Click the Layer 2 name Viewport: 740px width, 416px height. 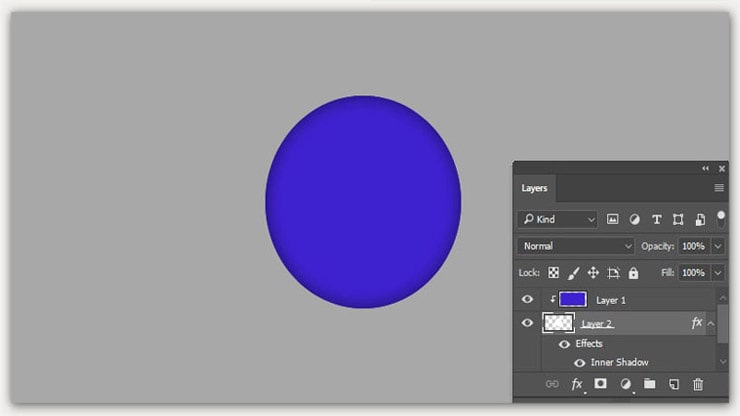(x=597, y=324)
